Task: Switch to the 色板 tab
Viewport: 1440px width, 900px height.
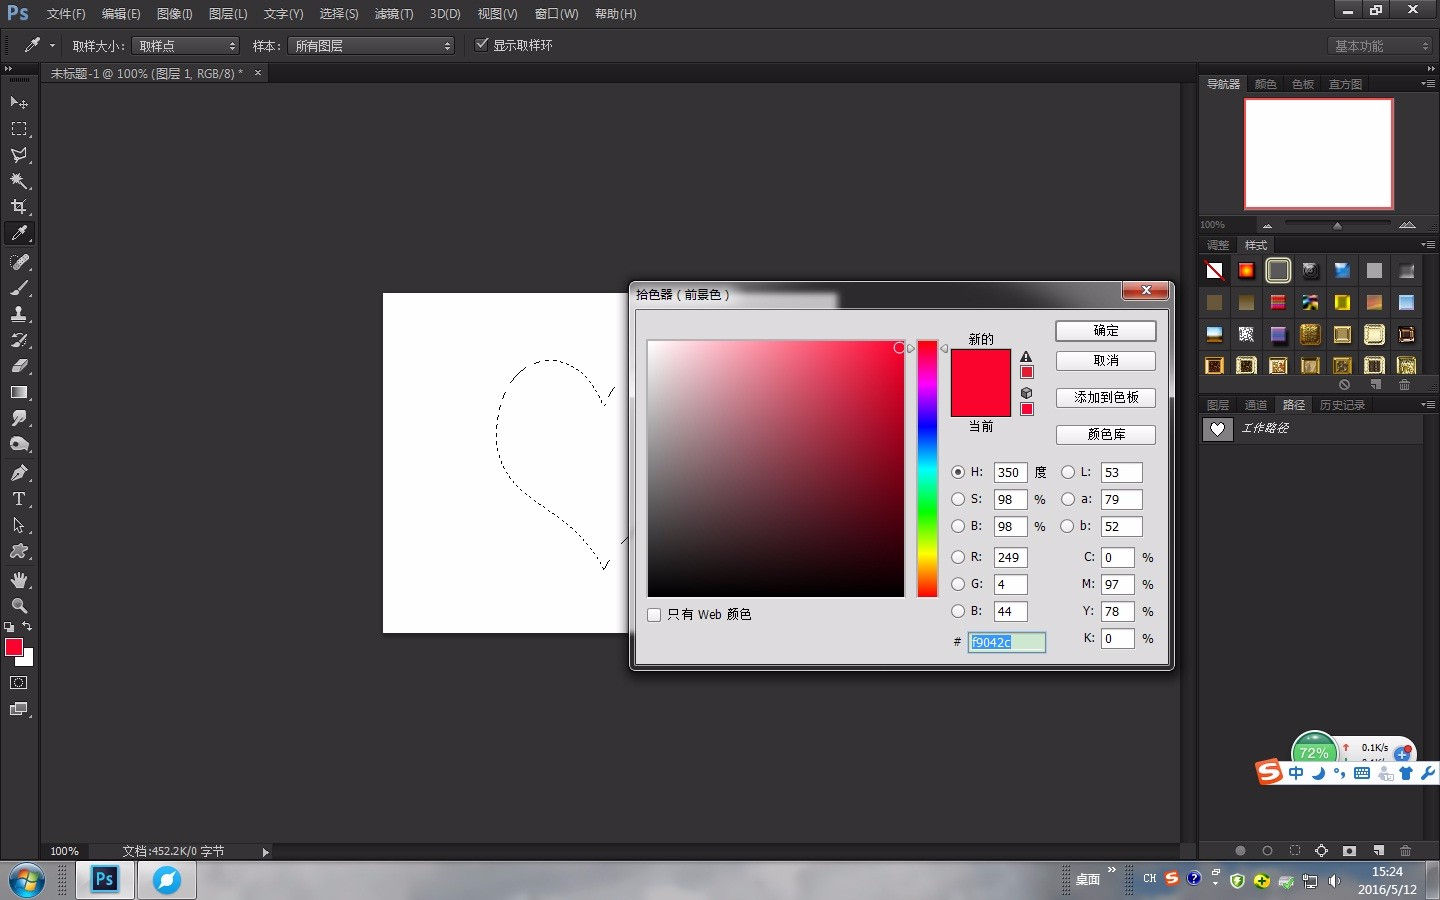Action: coord(1302,84)
